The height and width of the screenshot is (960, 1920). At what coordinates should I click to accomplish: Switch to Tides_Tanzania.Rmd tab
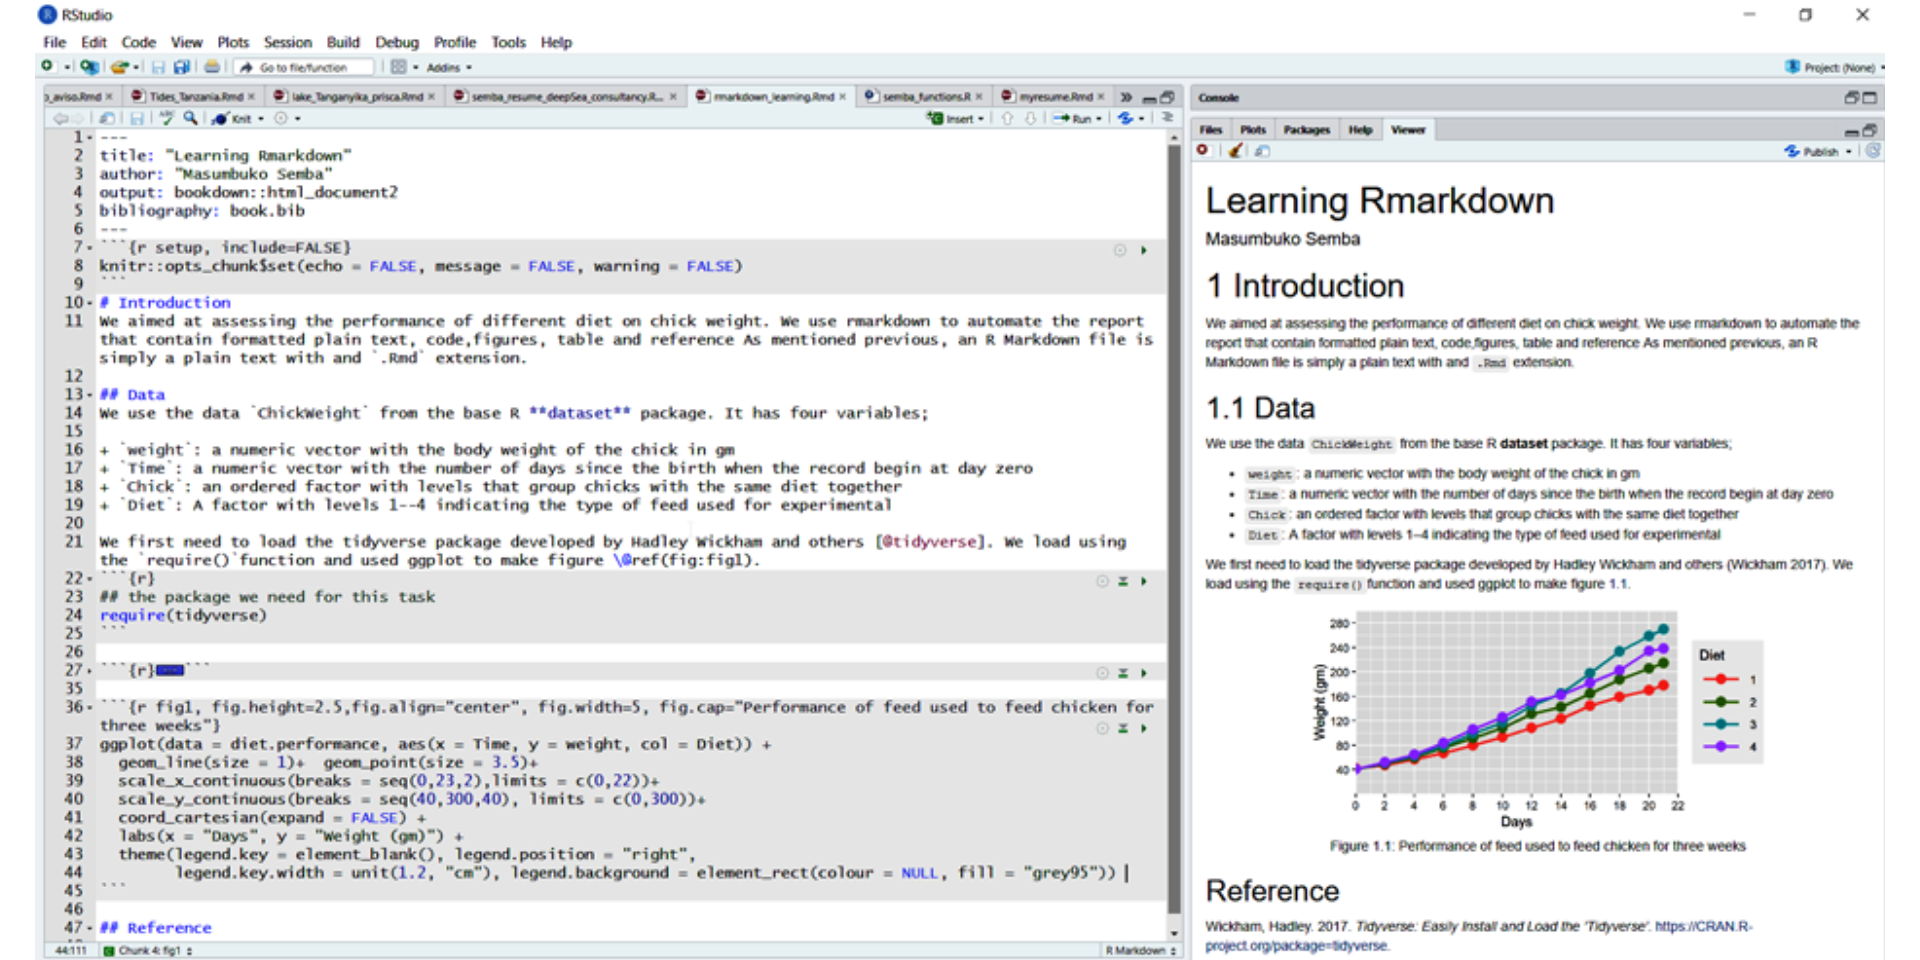(194, 97)
